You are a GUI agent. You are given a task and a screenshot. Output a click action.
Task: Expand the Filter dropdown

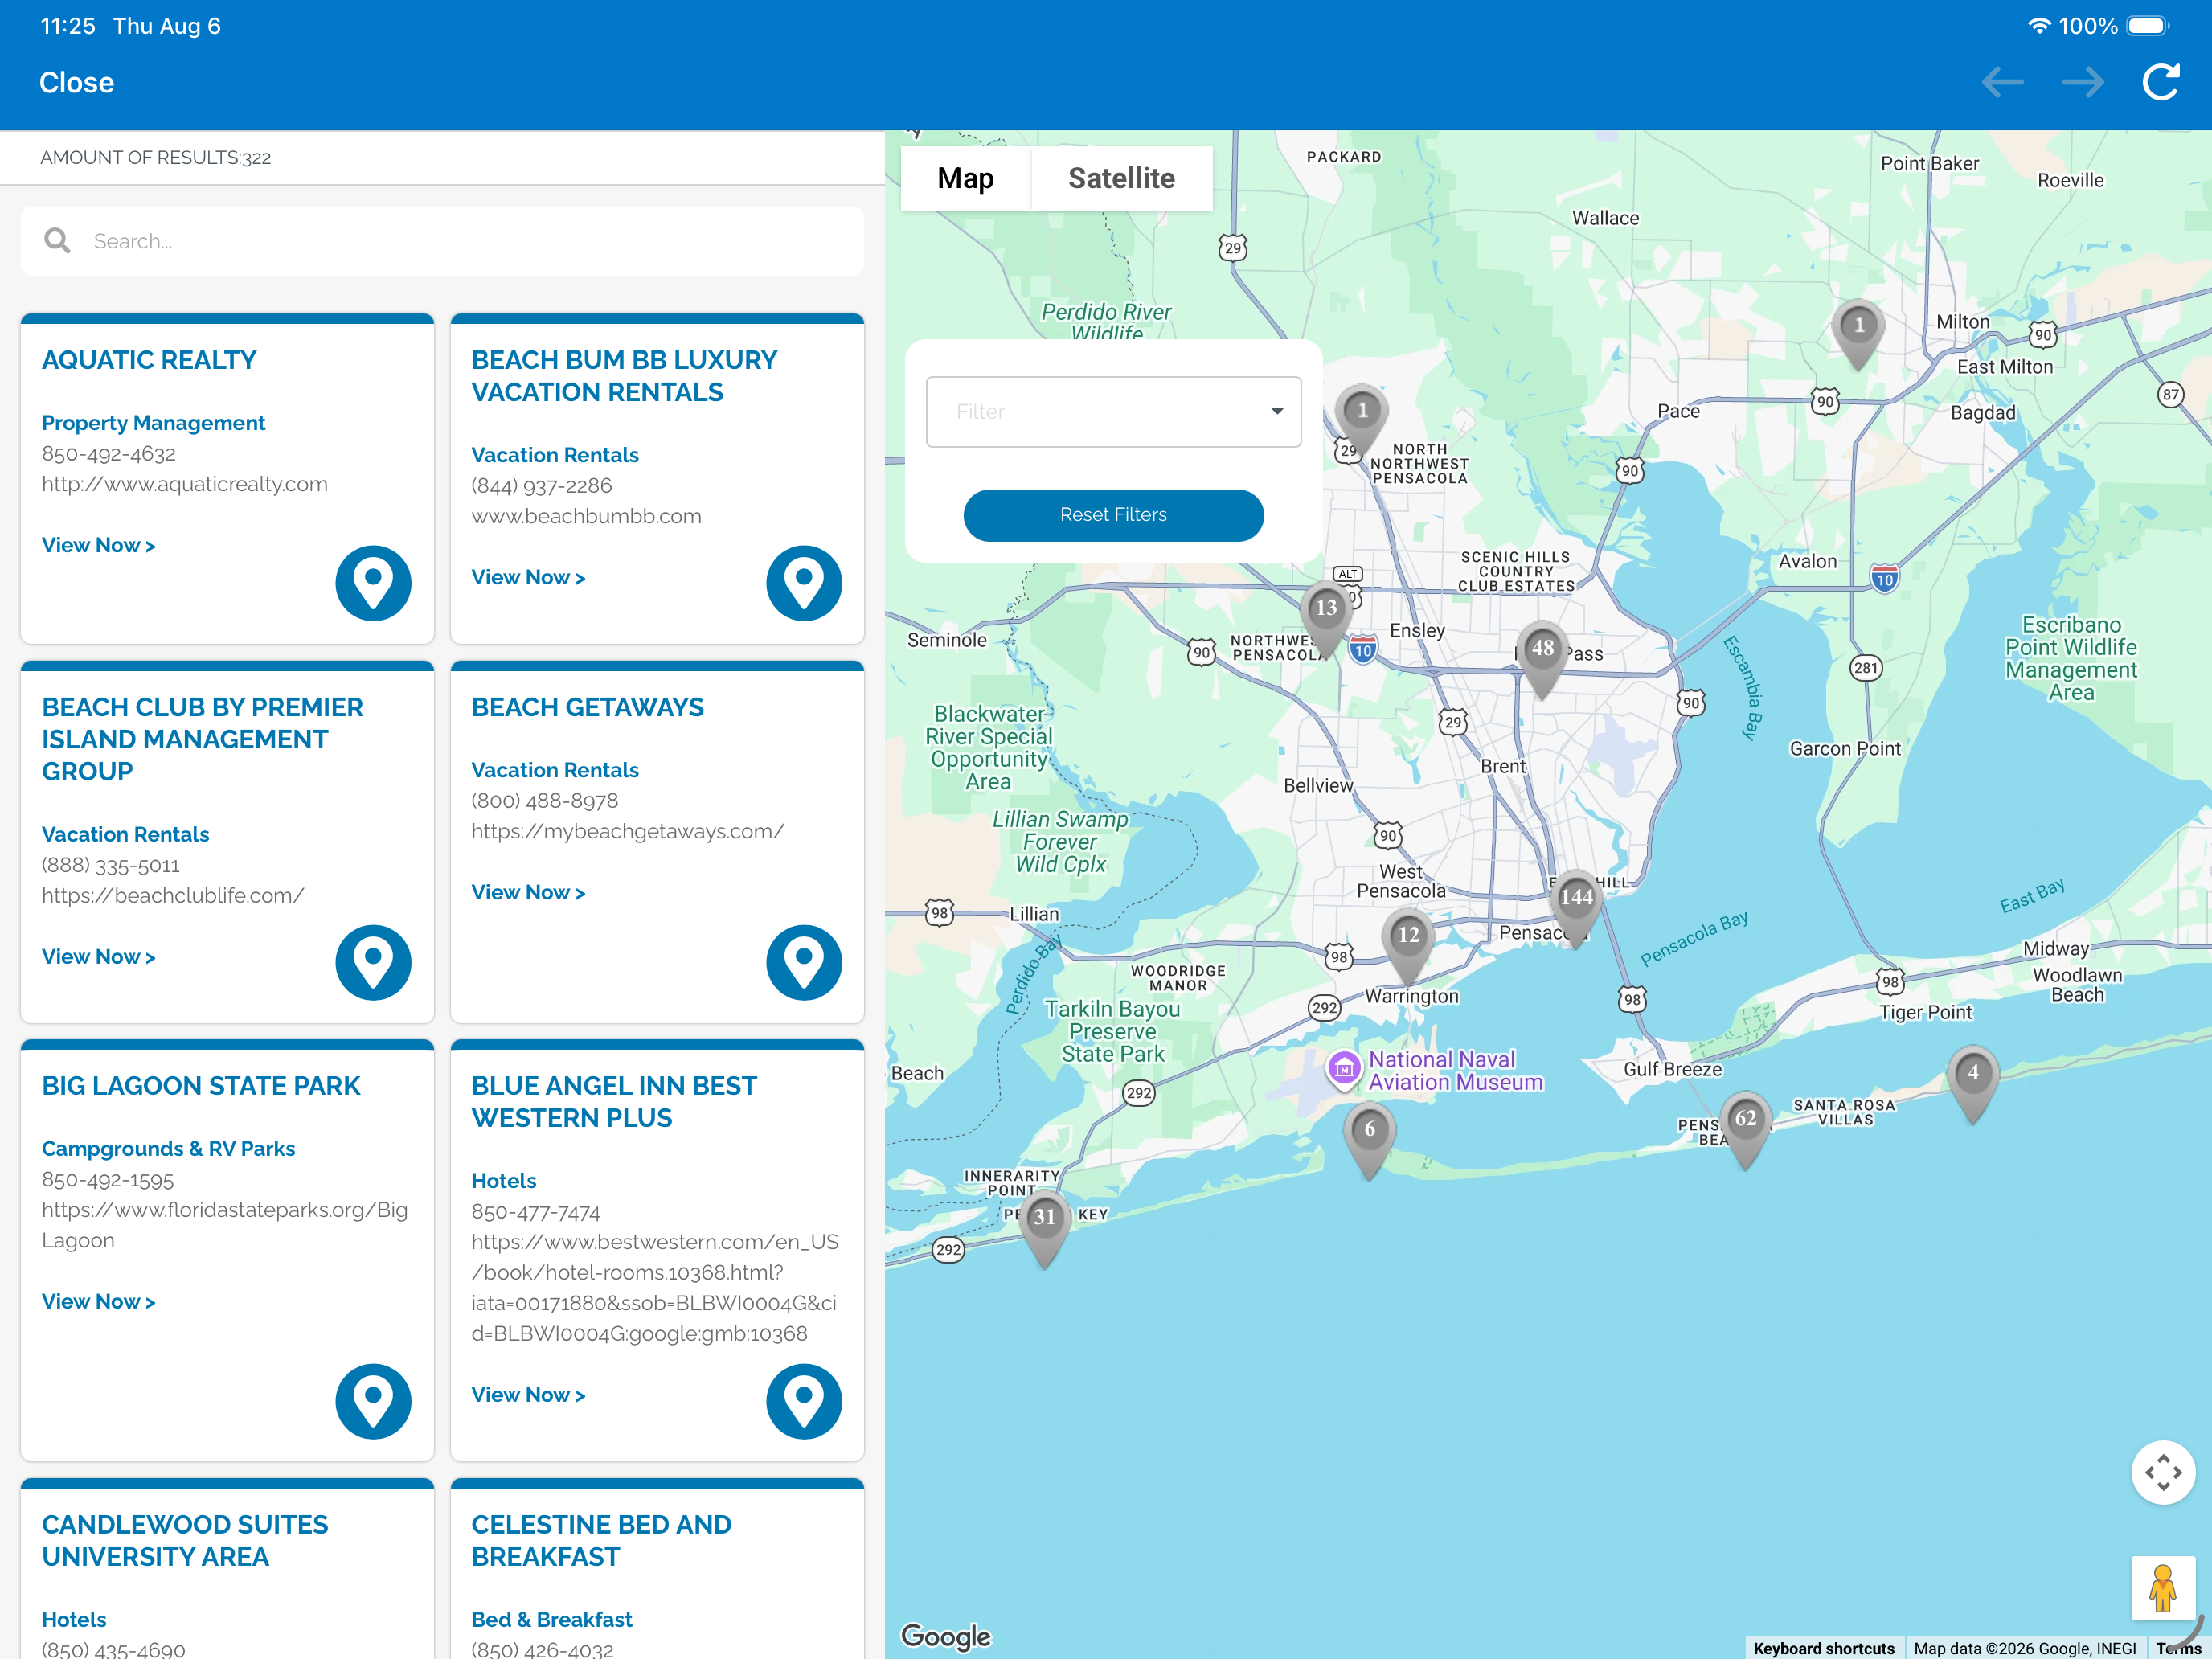tap(1113, 411)
